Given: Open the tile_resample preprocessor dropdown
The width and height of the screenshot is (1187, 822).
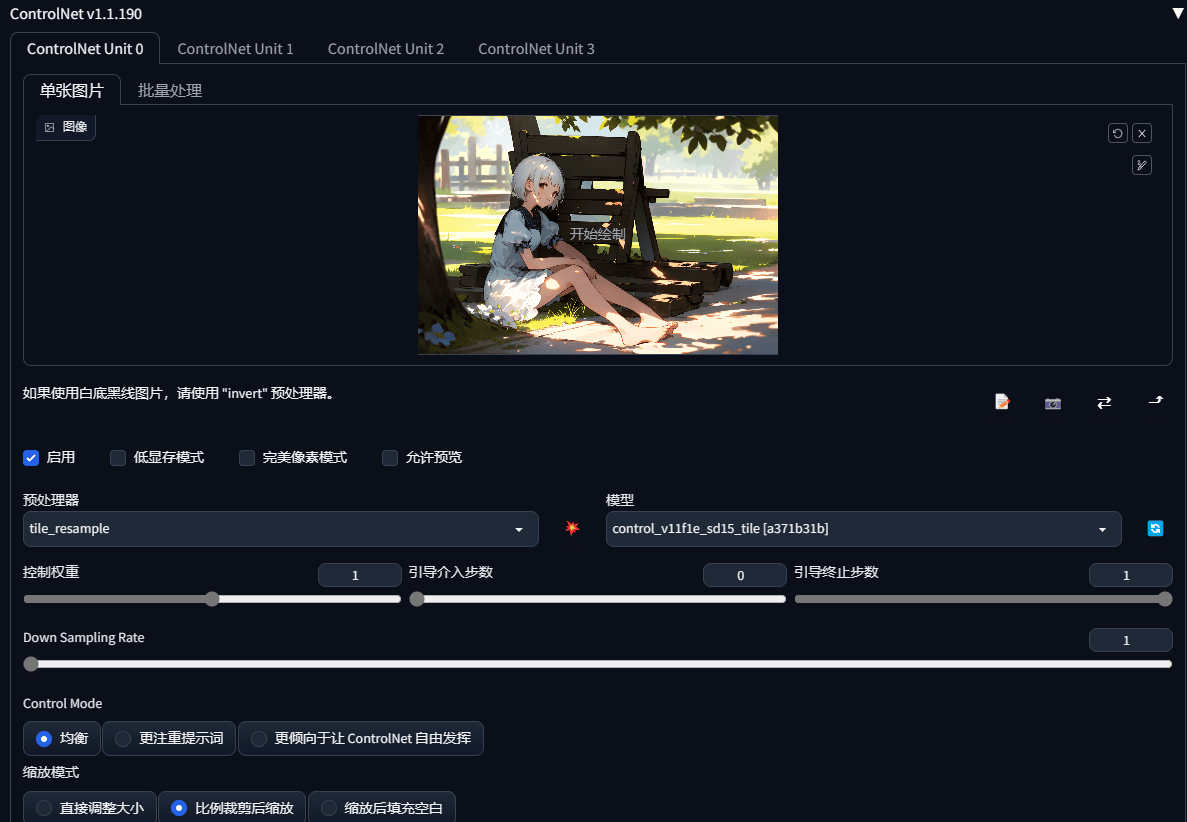Looking at the screenshot, I should tap(281, 529).
